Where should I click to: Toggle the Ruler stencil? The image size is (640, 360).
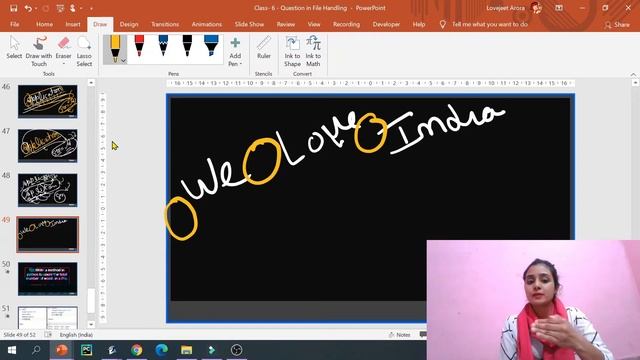264,48
